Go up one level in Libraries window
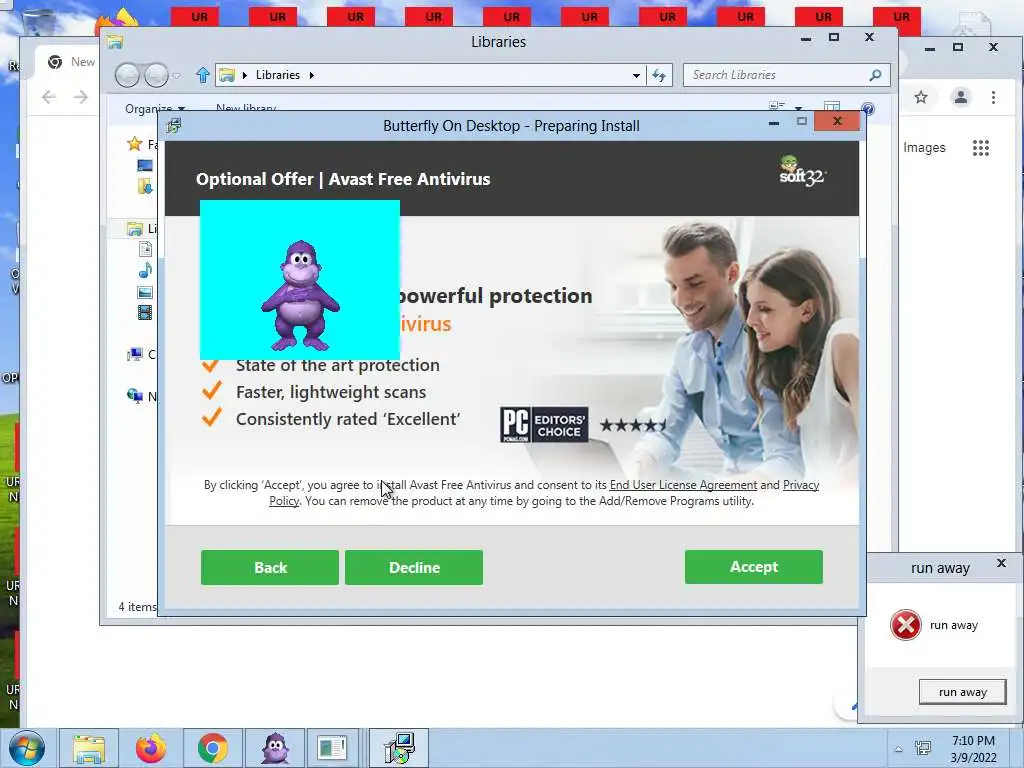 (203, 75)
